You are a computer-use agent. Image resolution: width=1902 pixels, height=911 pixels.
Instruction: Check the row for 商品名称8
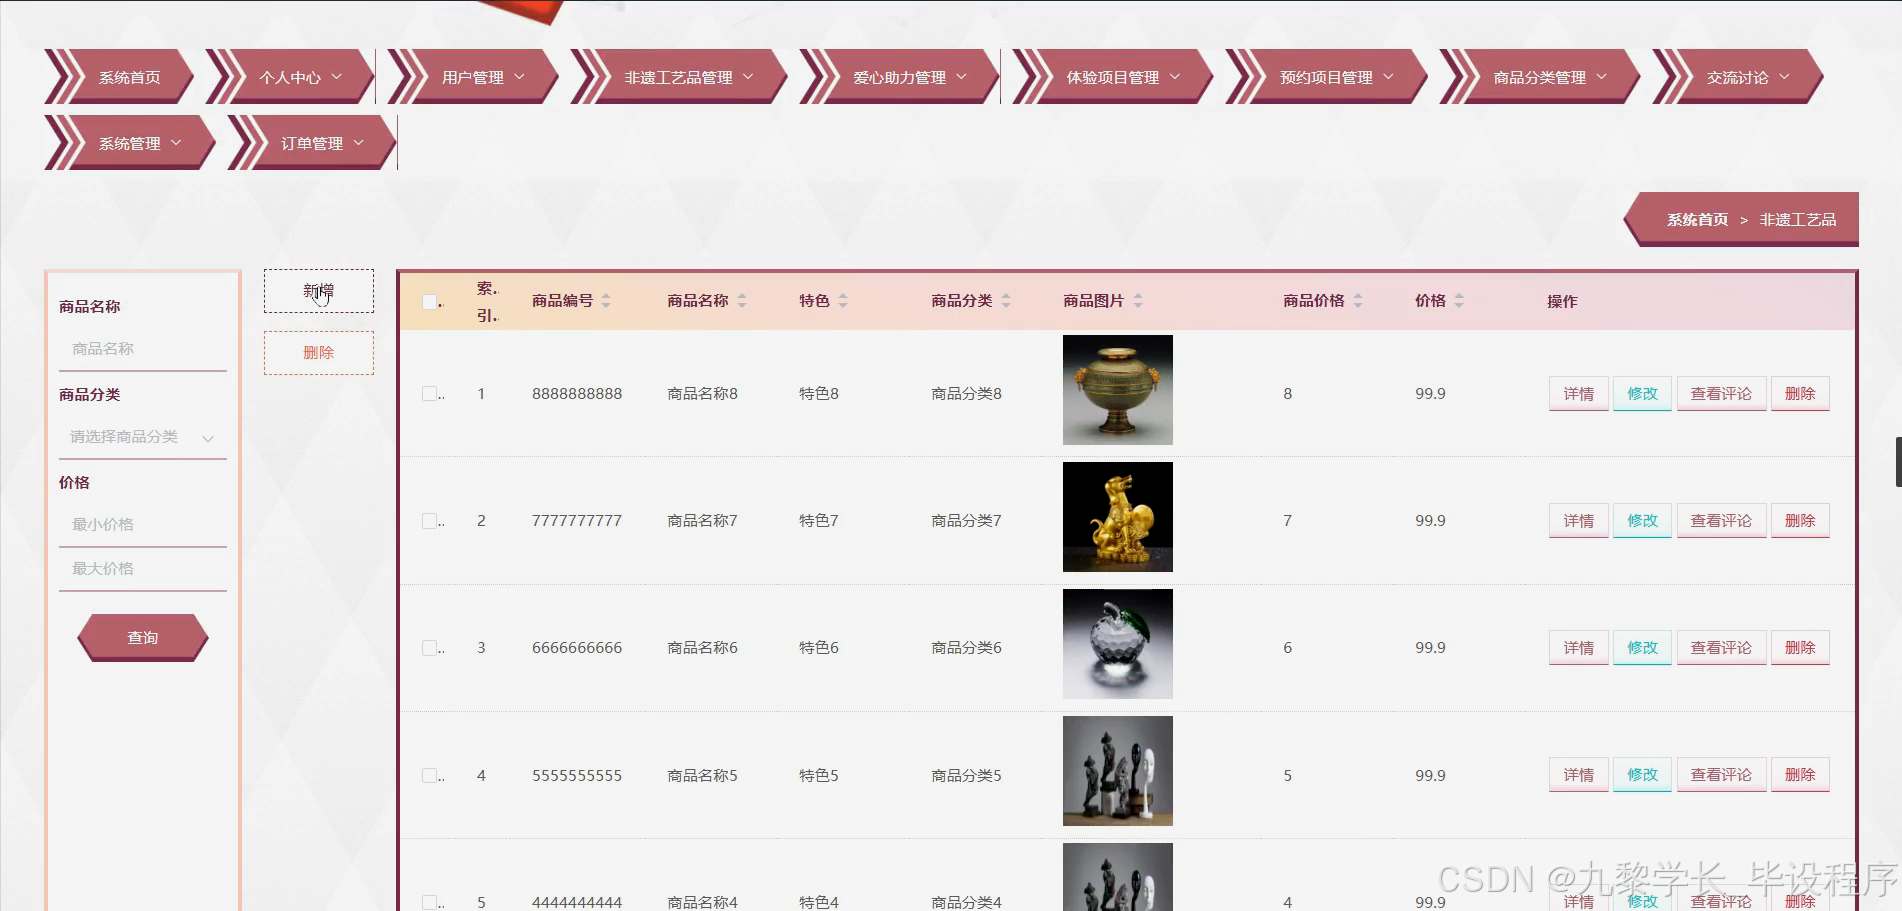[429, 394]
